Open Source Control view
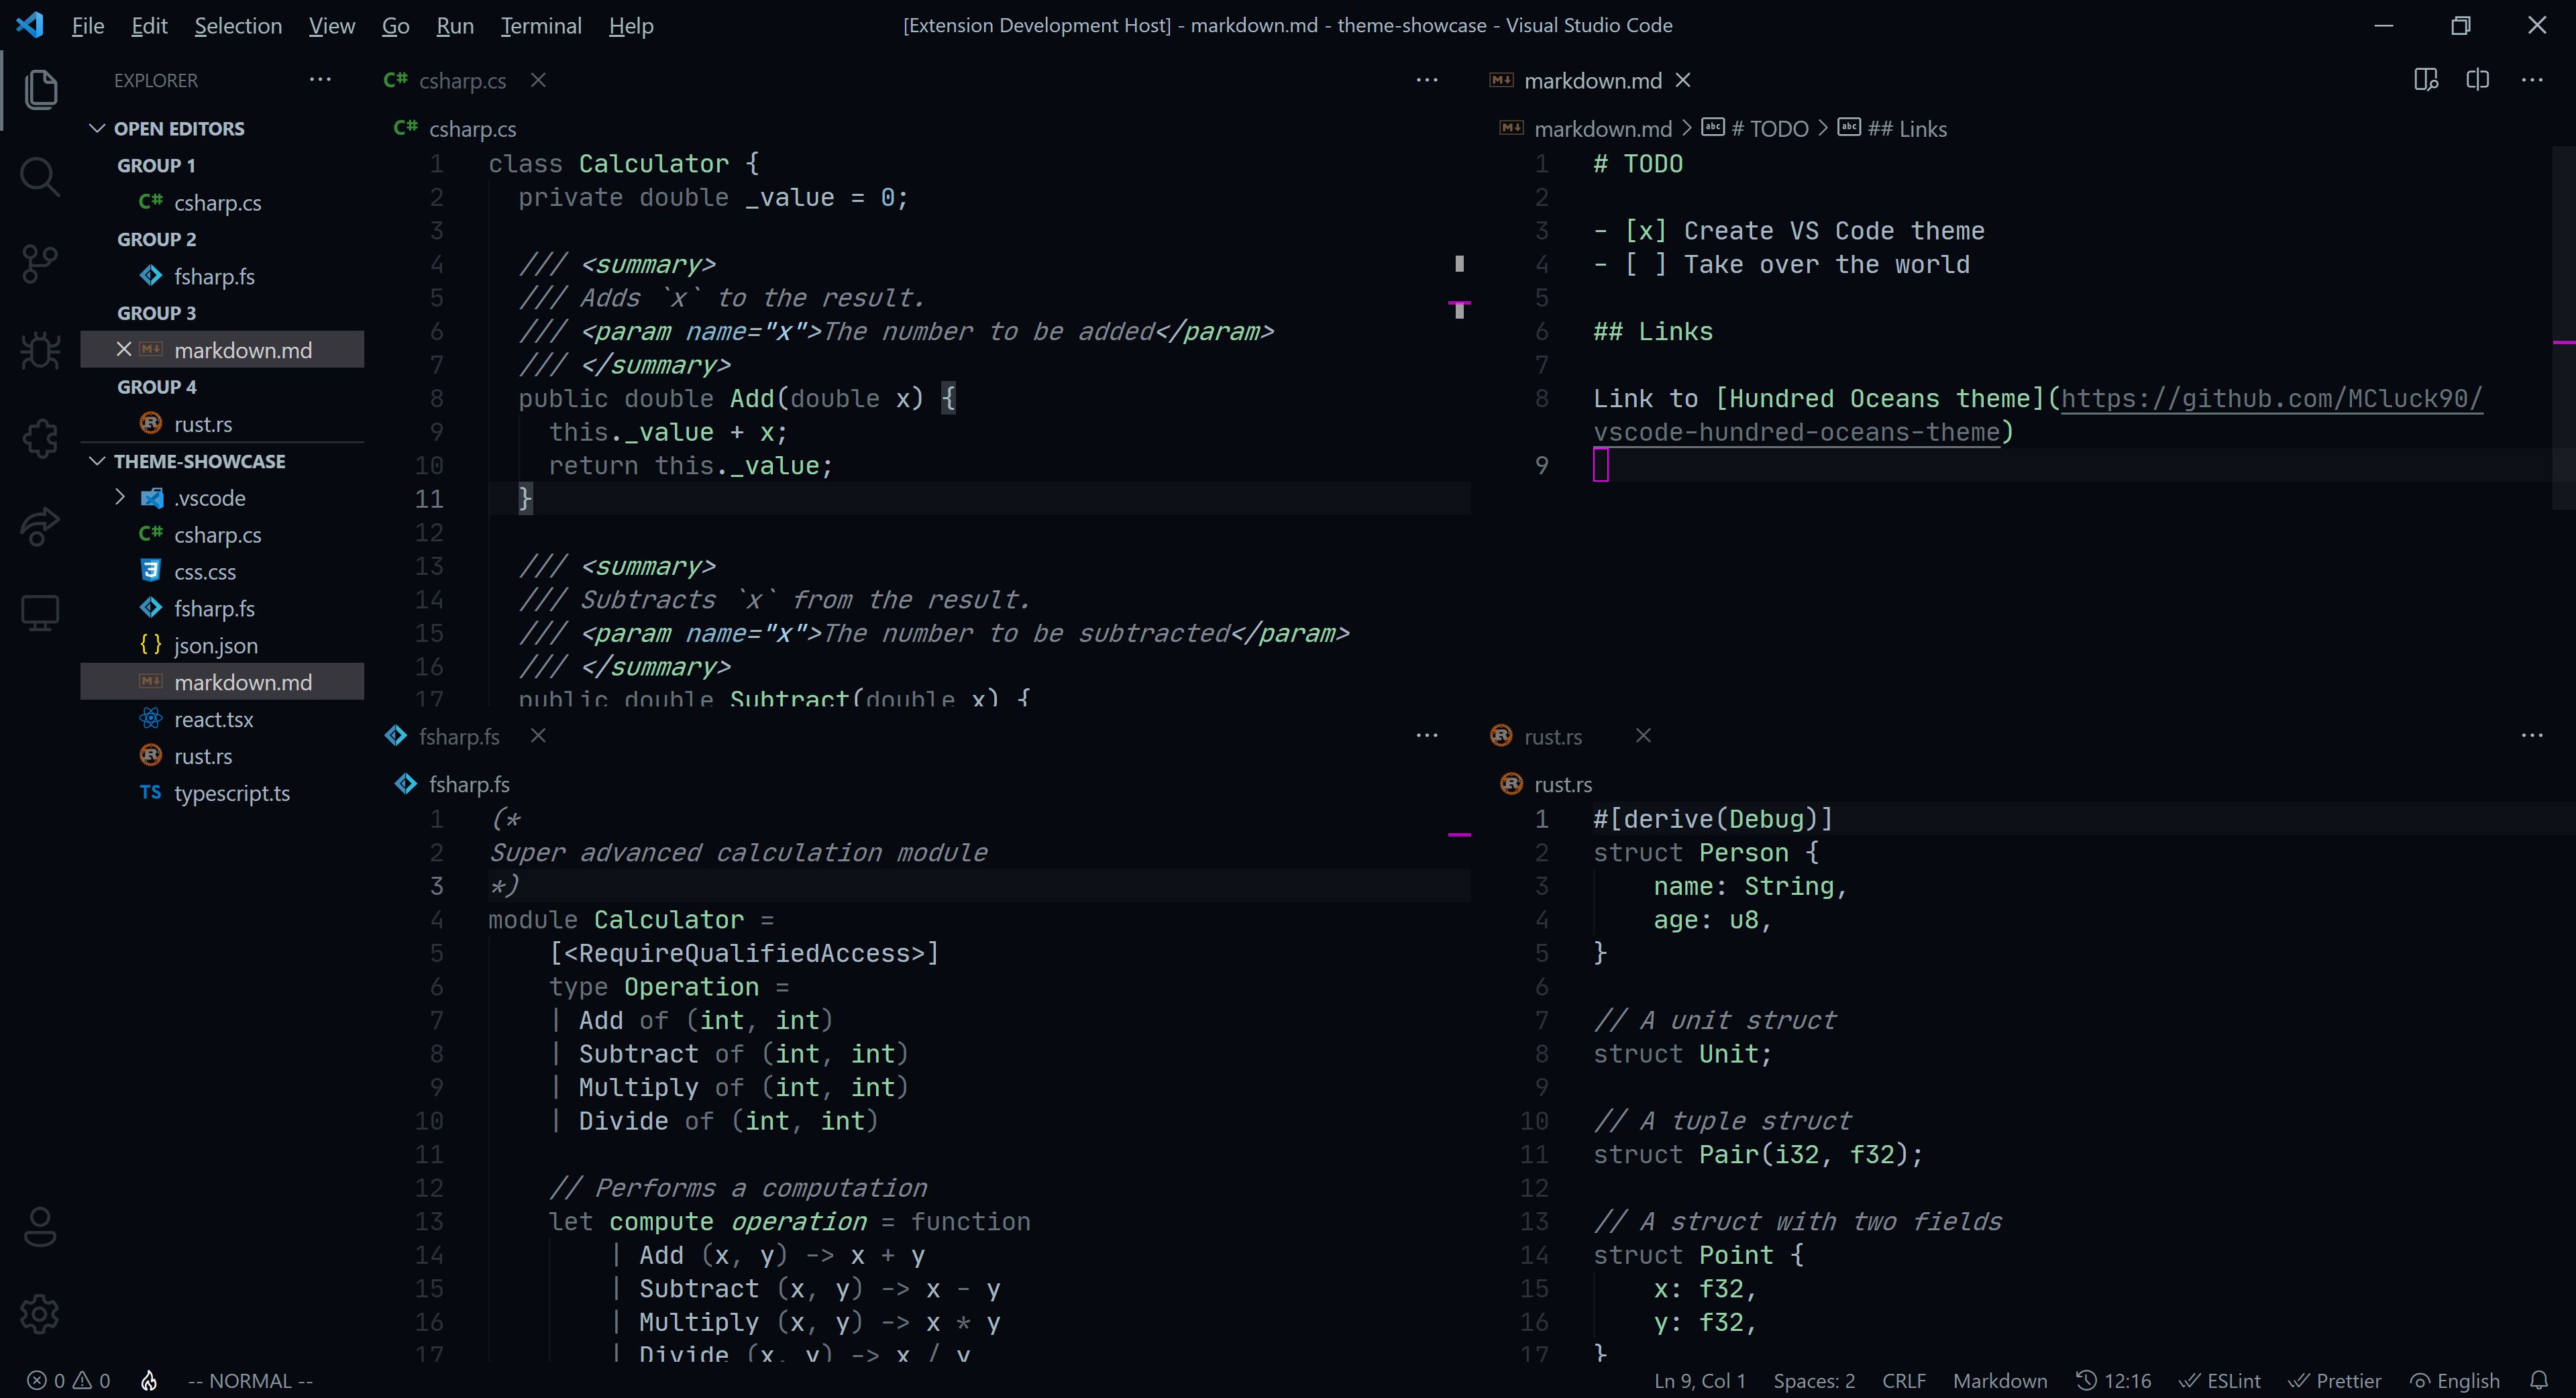 [x=40, y=264]
